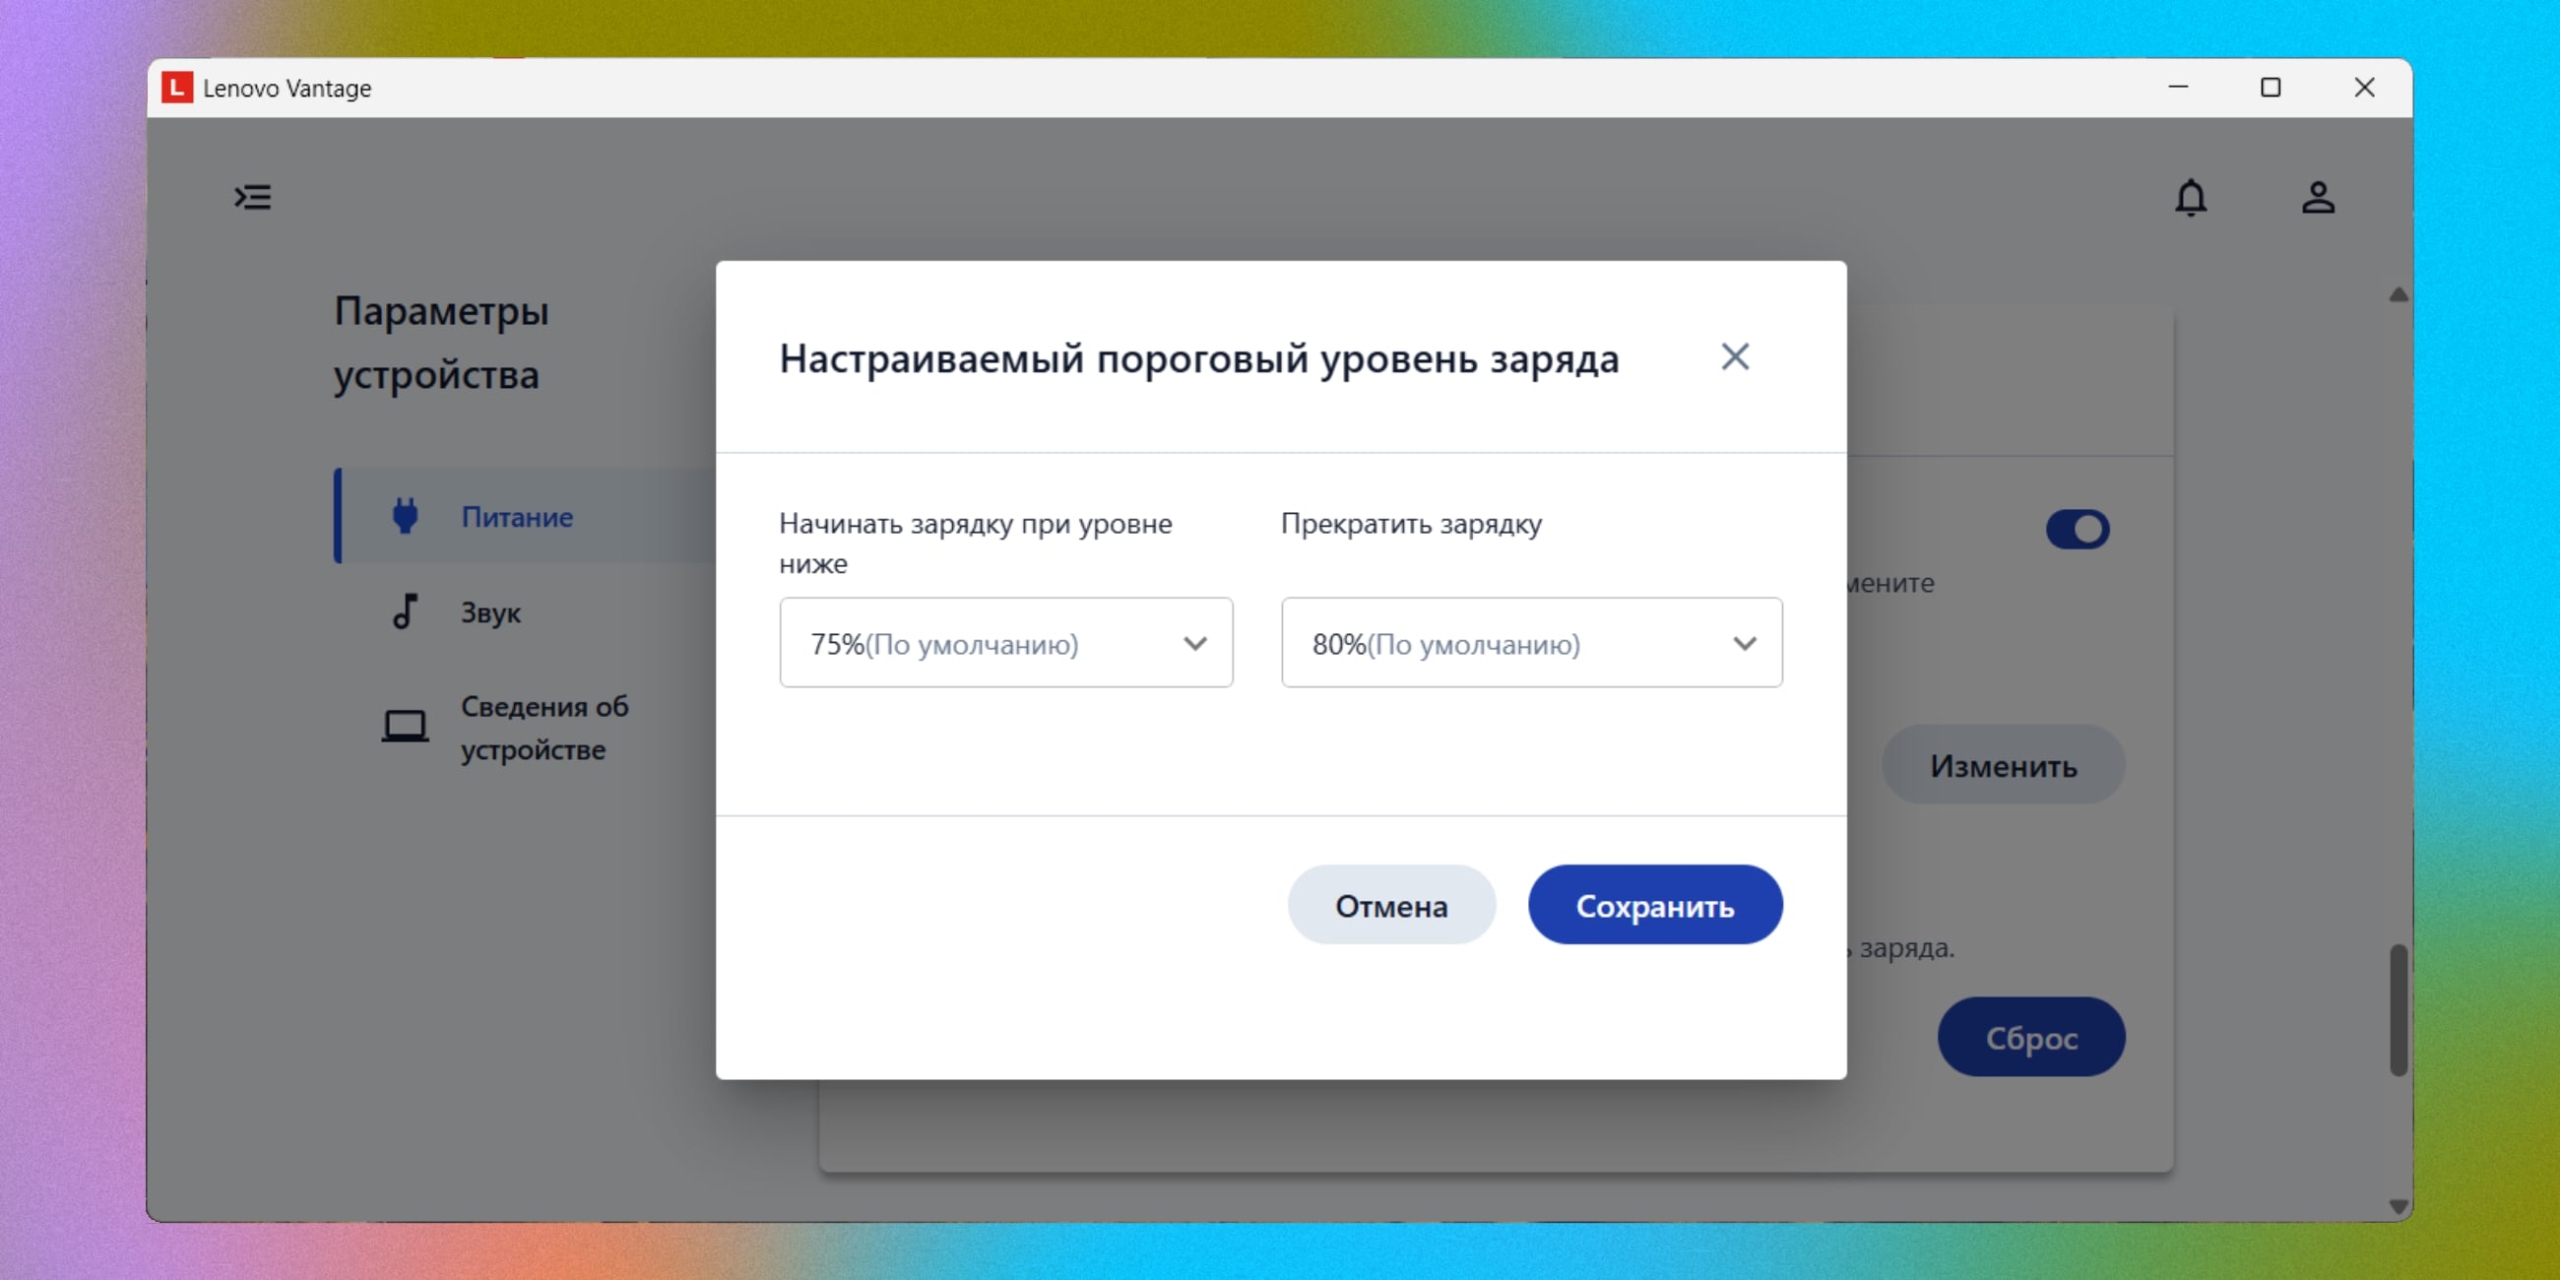2560x1280 pixels.
Task: Click the Отмена button
Action: coord(1391,904)
